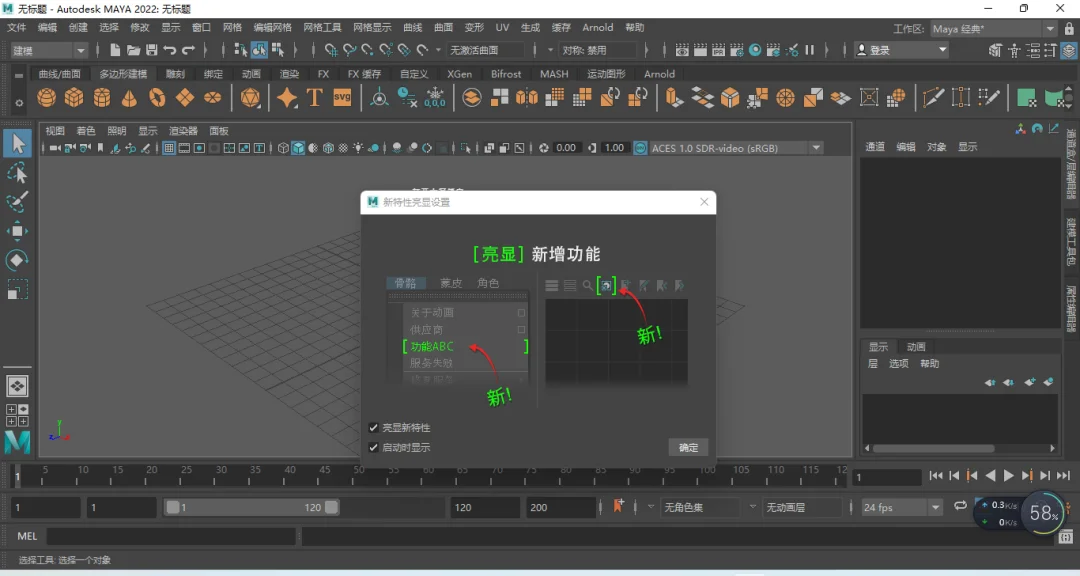The height and width of the screenshot is (576, 1080).
Task: Click the polygon Type text tool icon
Action: (x=315, y=98)
